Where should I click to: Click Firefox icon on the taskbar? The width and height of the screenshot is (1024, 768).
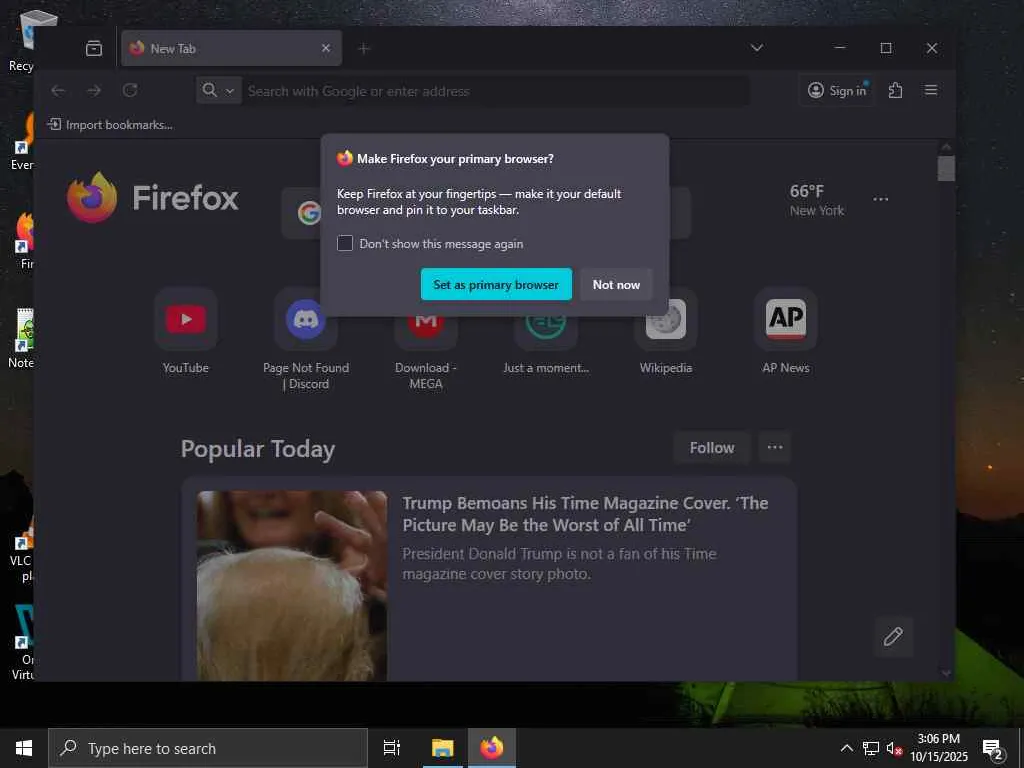click(x=492, y=748)
